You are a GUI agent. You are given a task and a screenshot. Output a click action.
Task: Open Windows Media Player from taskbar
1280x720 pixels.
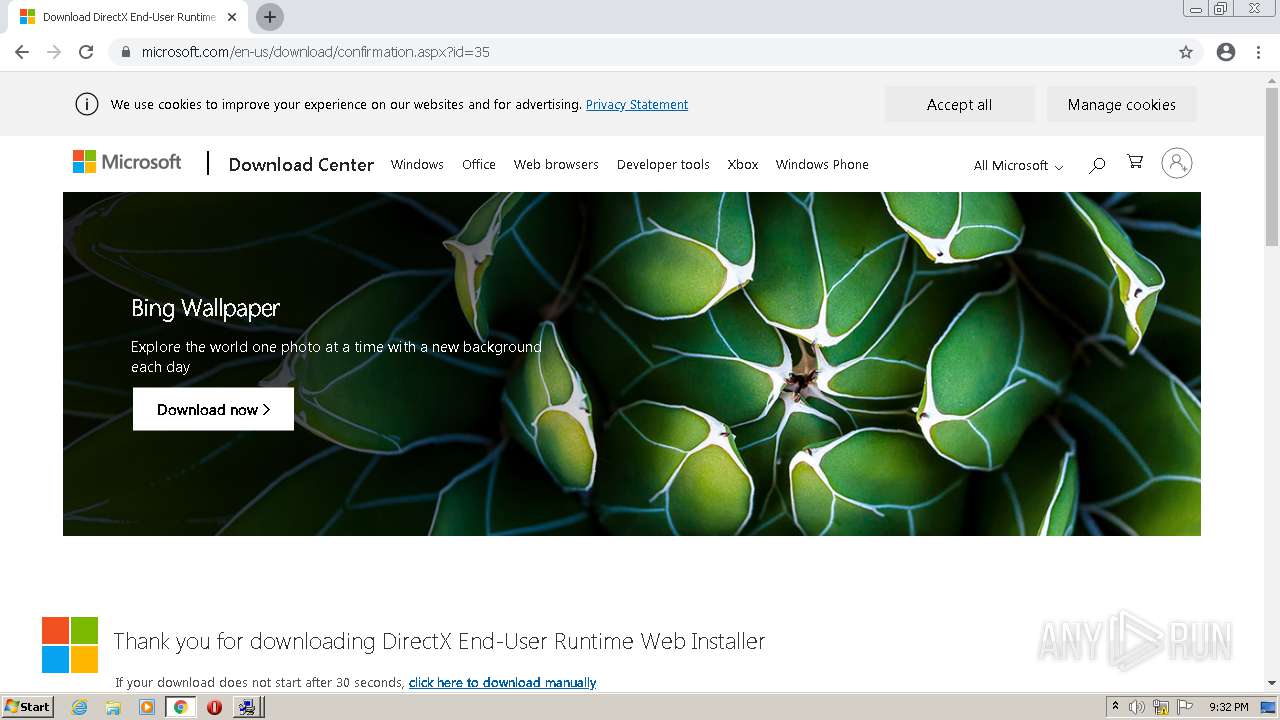click(x=147, y=707)
